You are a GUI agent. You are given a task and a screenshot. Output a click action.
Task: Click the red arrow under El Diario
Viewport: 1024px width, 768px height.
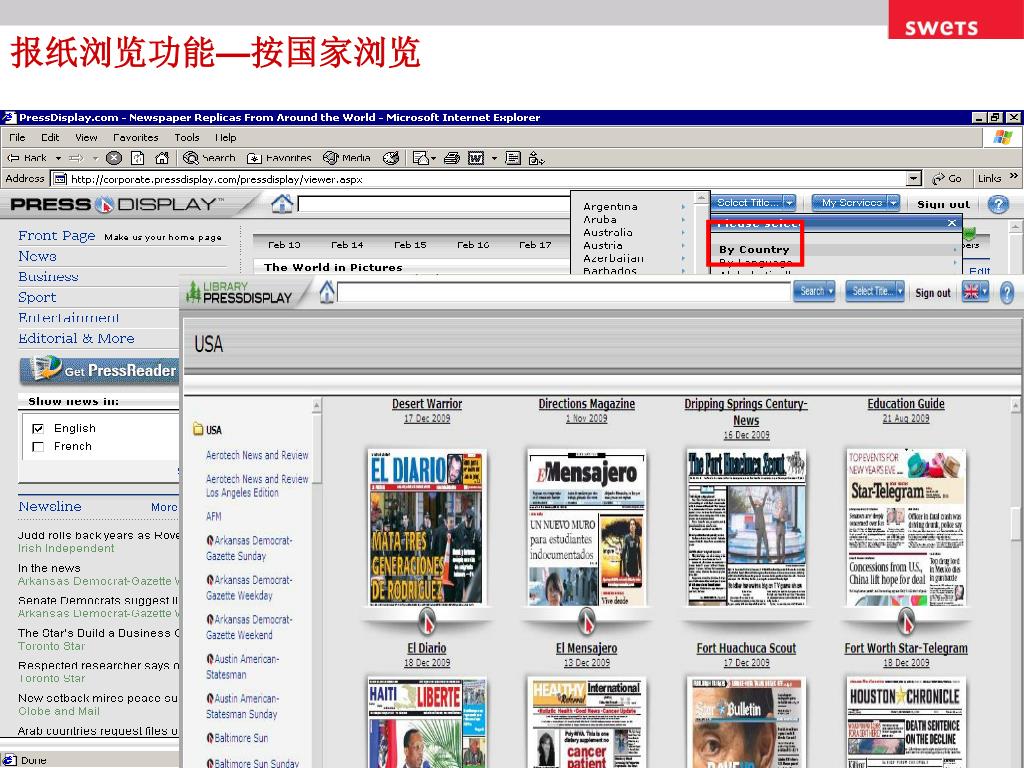426,621
